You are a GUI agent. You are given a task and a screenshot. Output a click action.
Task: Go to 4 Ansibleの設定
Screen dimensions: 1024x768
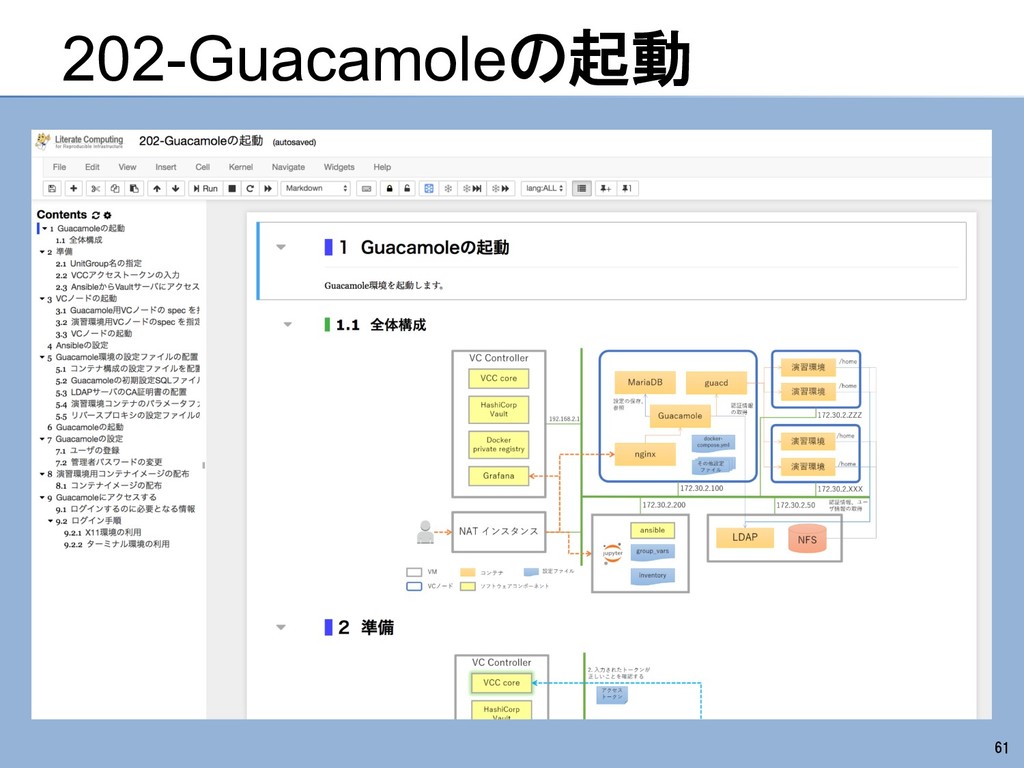coord(78,345)
